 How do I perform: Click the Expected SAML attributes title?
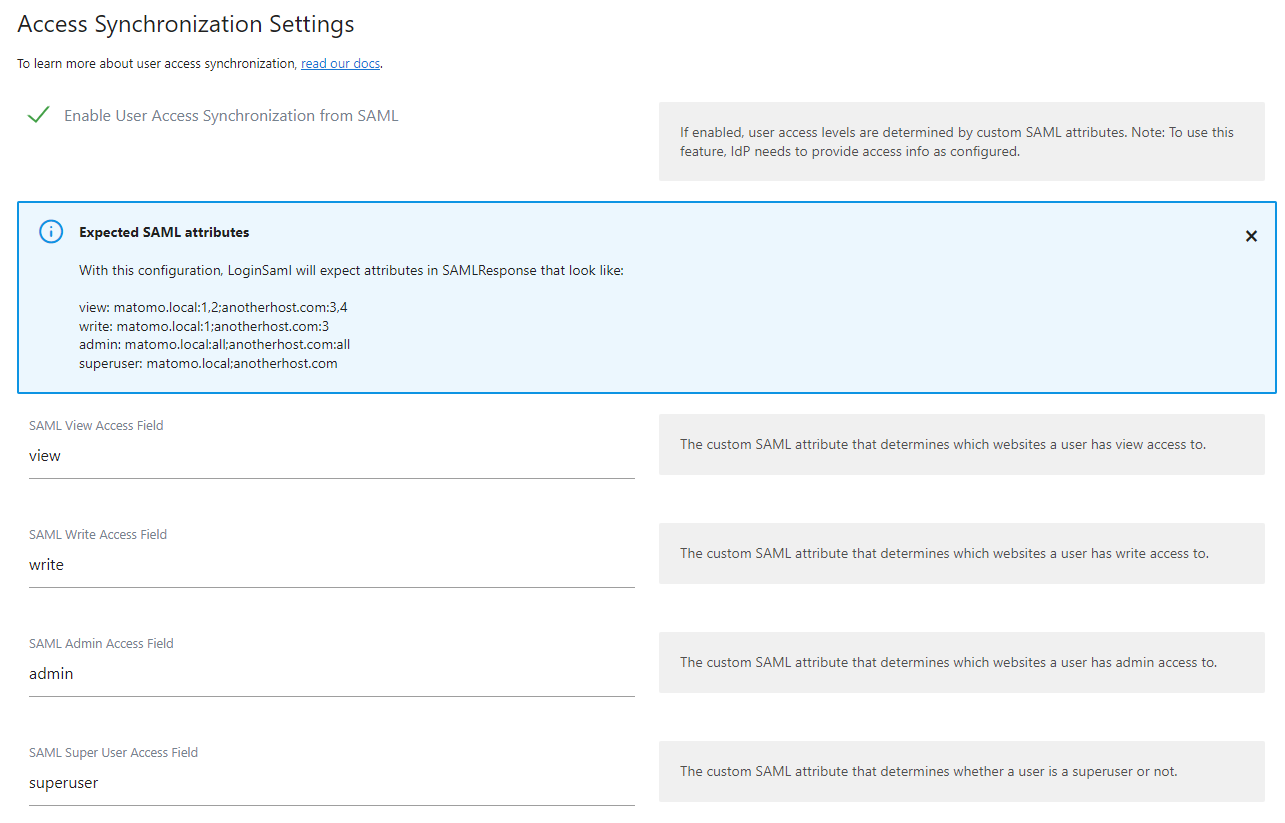164,231
